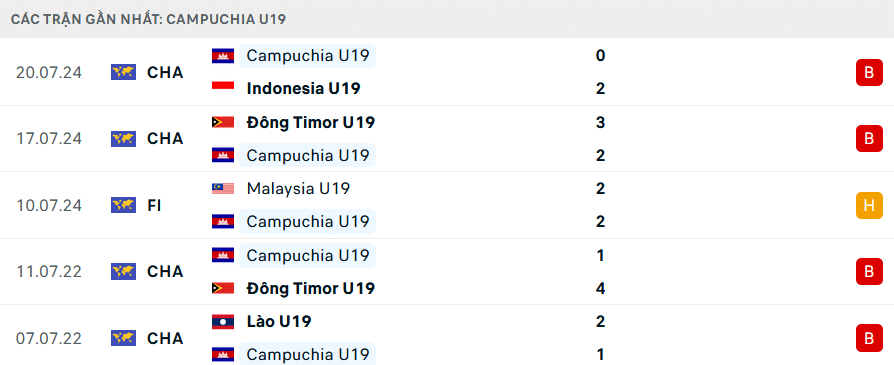Screen dimensions: 894x365
Task: Click red B badge for 11.07.22 match
Action: (x=869, y=271)
